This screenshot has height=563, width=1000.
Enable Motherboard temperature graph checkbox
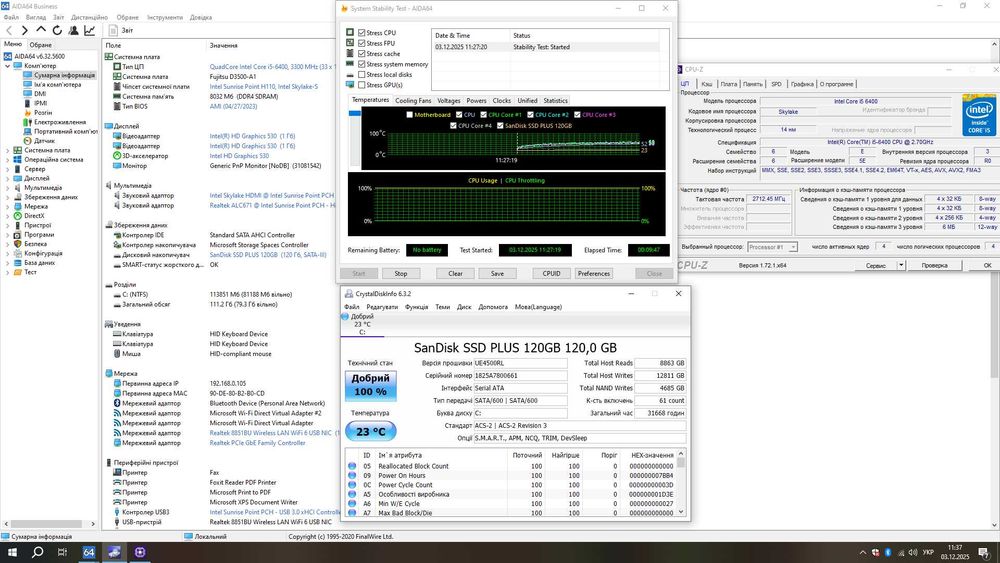tap(409, 115)
